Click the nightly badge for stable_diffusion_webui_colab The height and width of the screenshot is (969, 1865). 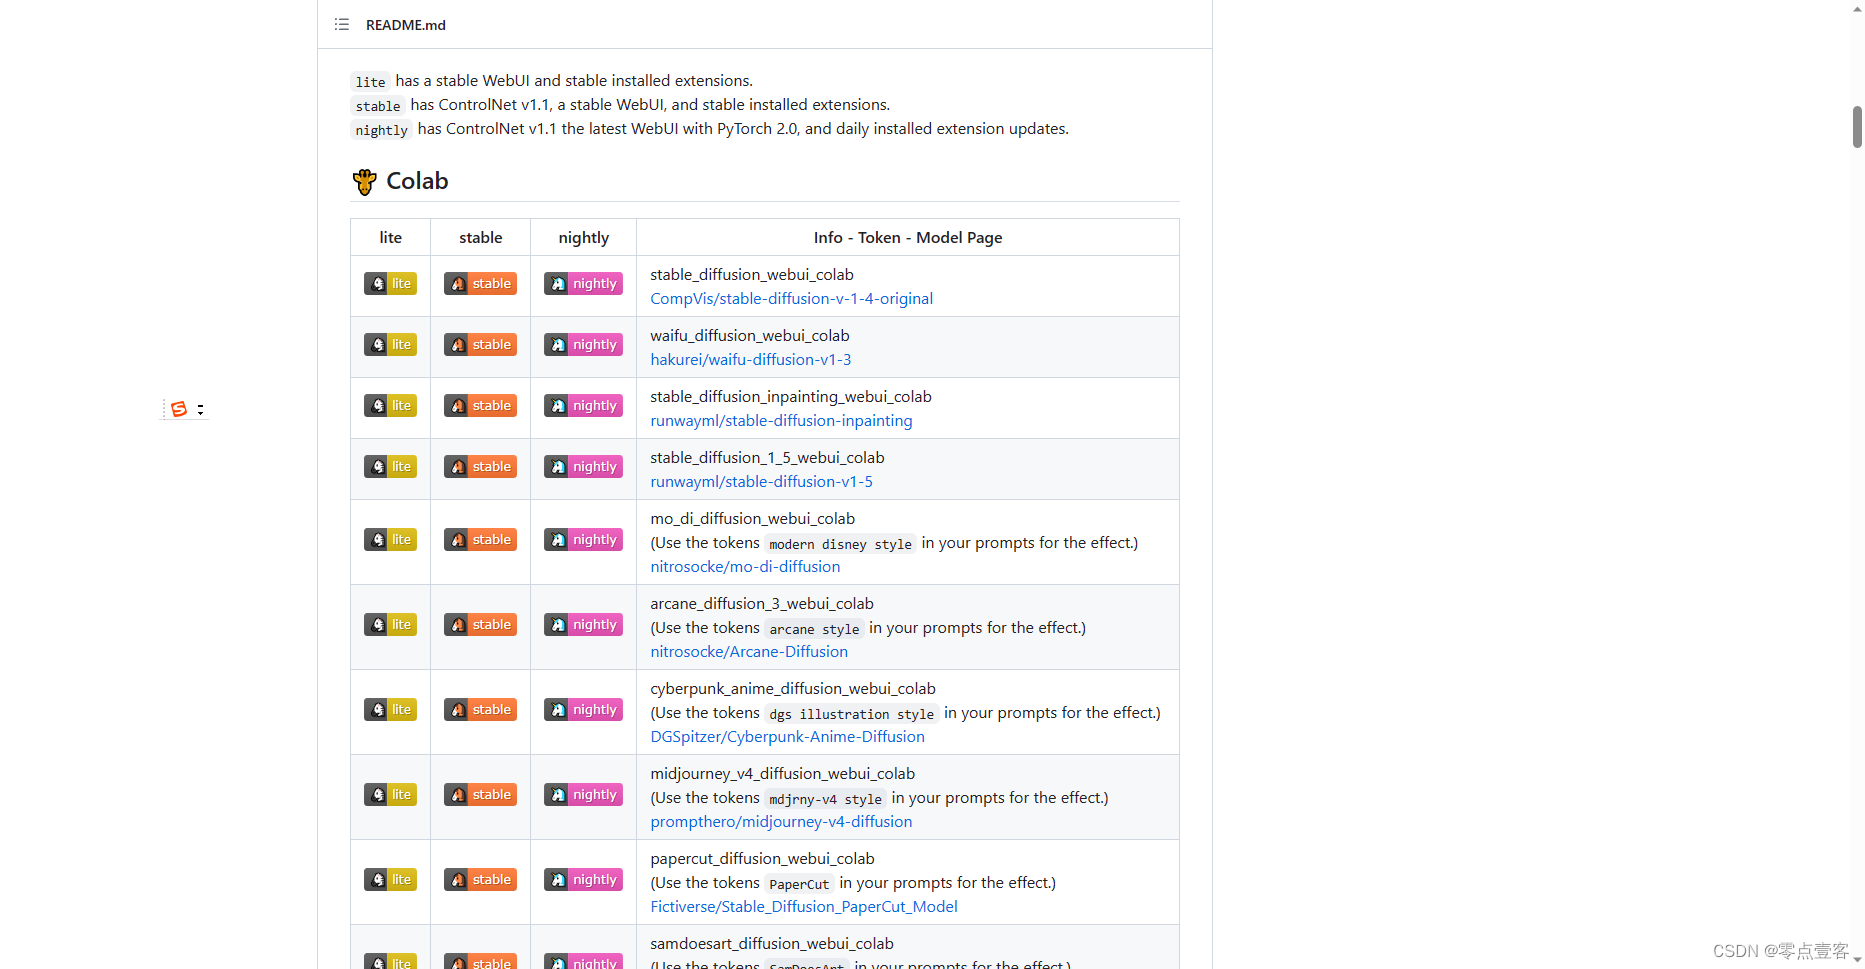coord(583,284)
